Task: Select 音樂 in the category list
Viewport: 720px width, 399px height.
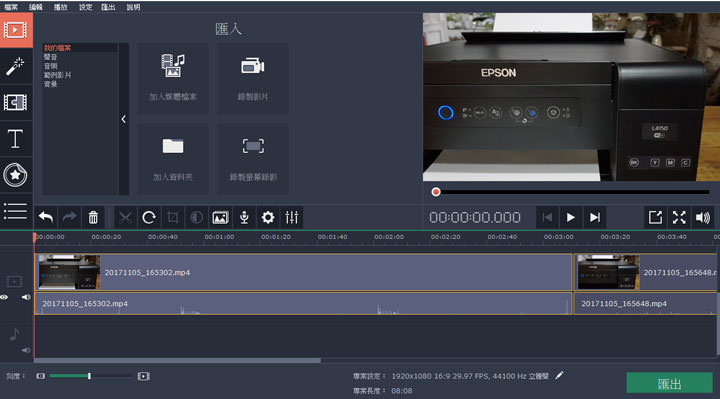Action: click(x=51, y=66)
